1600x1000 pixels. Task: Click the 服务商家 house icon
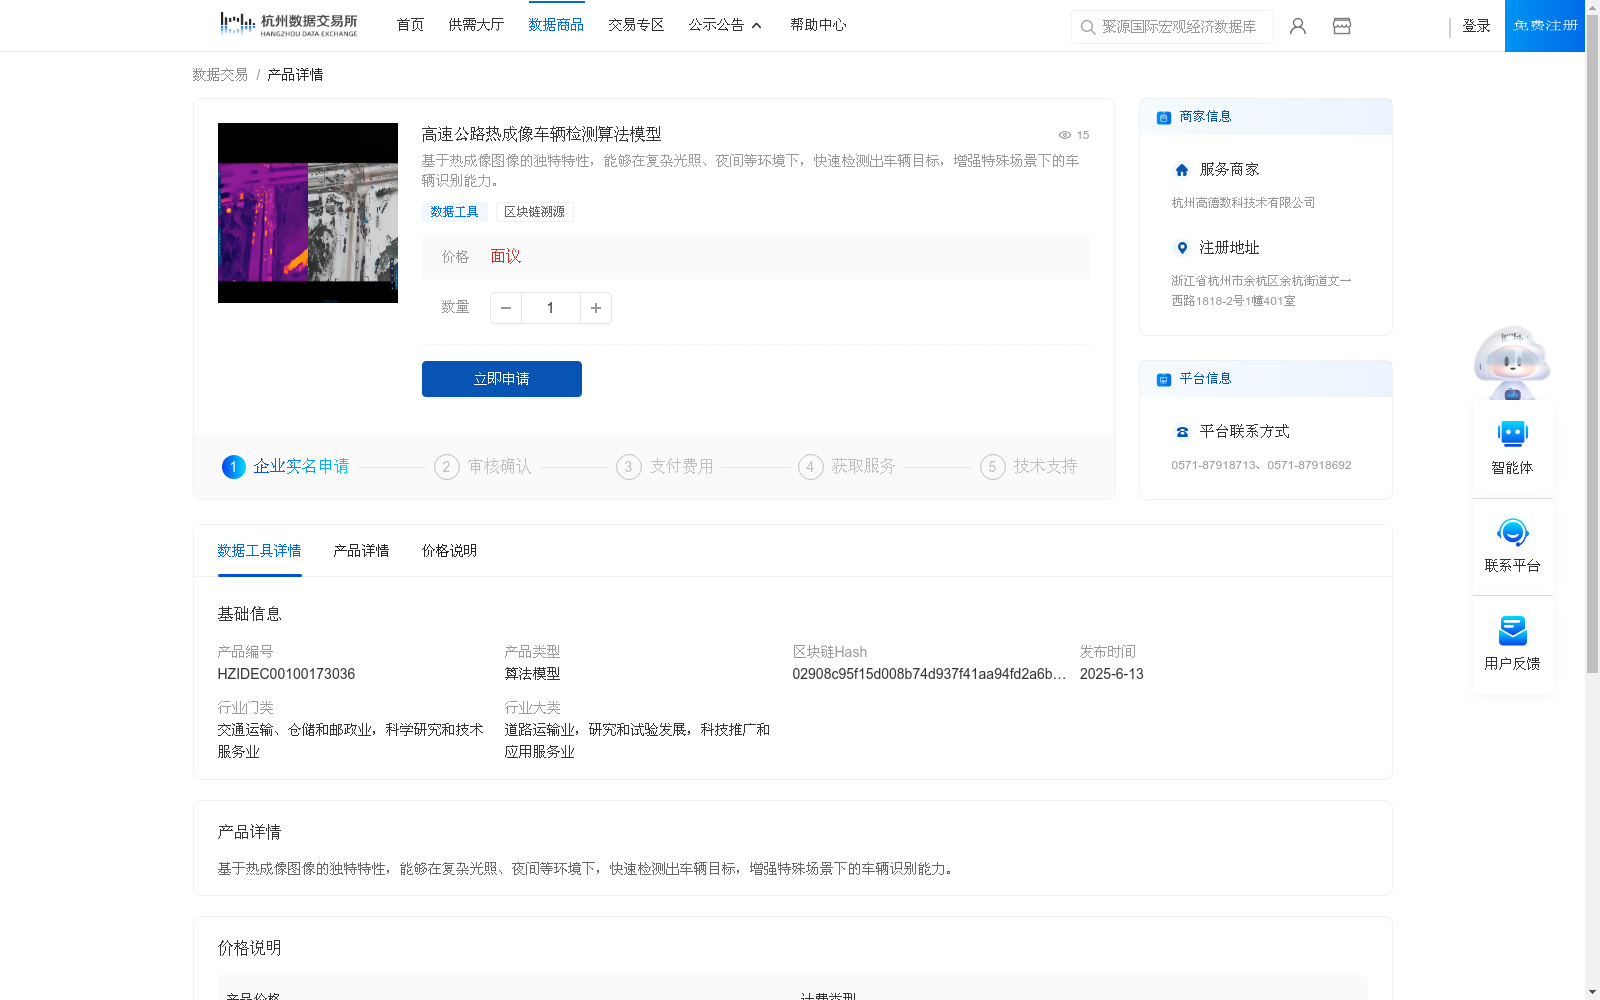click(x=1182, y=170)
